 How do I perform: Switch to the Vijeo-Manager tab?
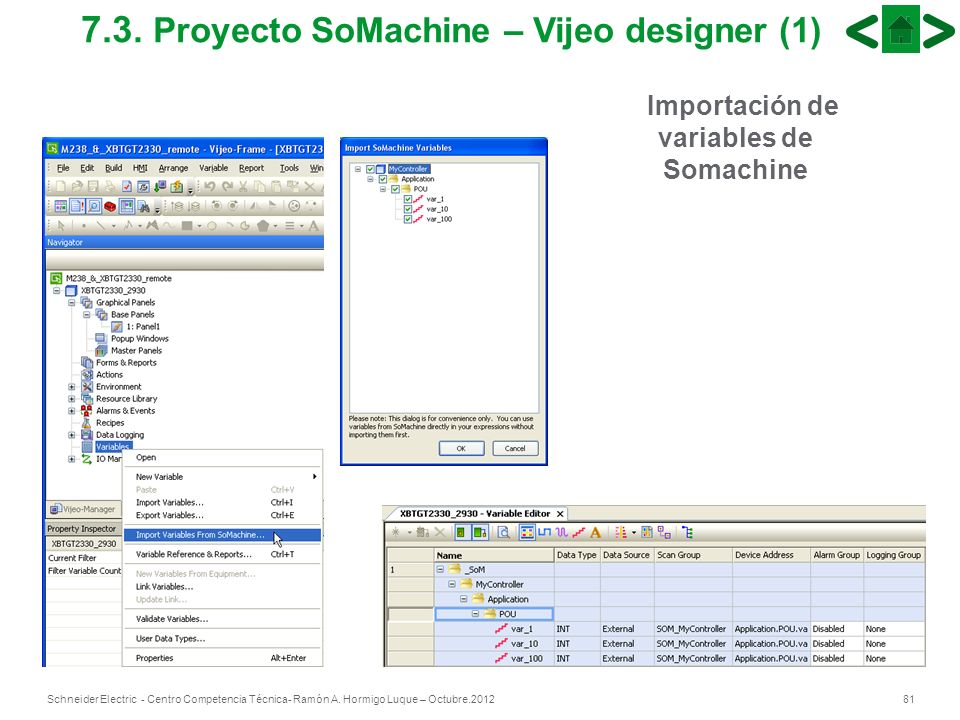83,509
